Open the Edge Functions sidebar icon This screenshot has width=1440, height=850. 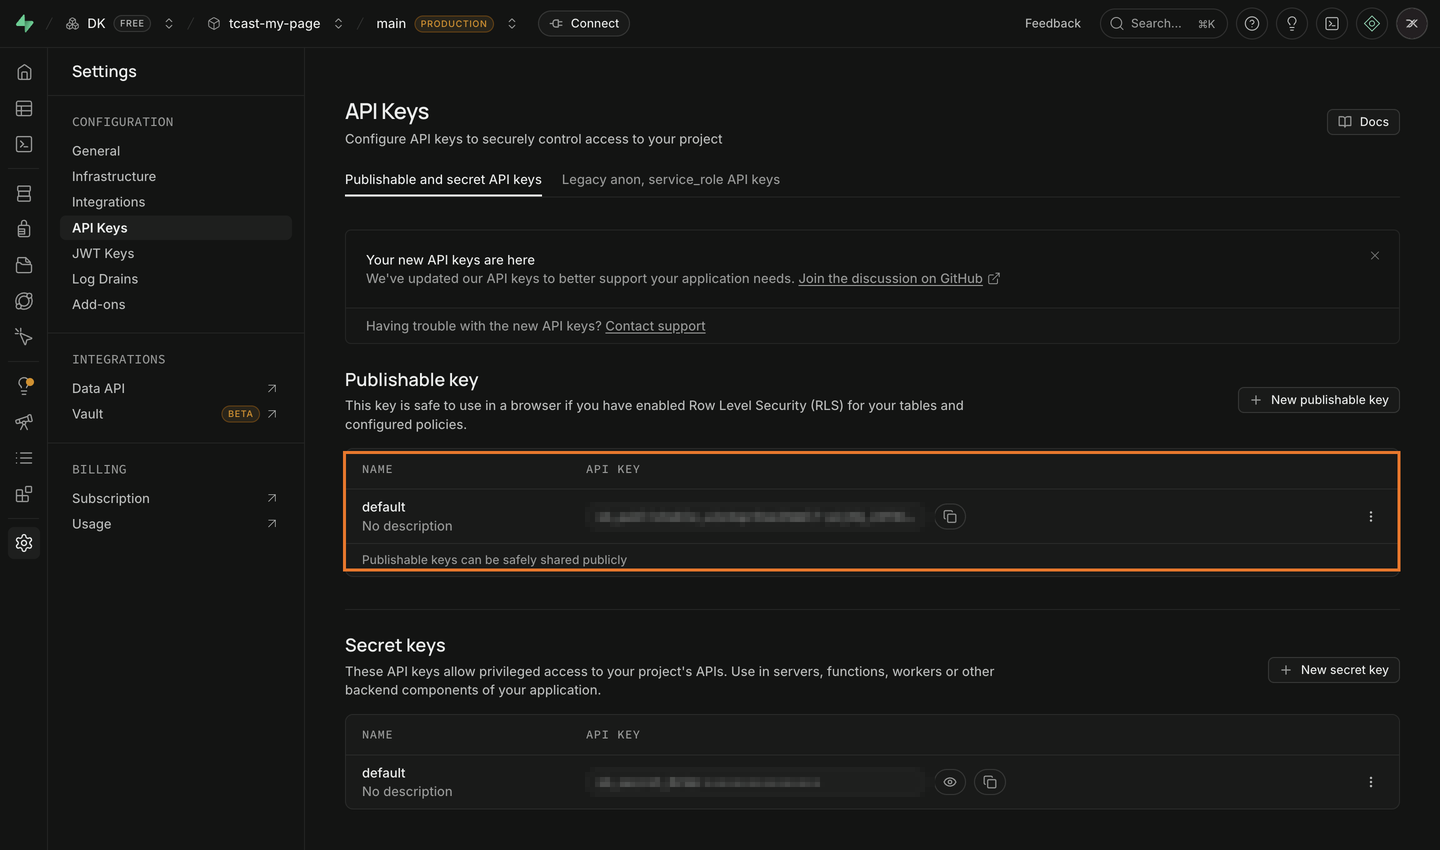click(24, 301)
